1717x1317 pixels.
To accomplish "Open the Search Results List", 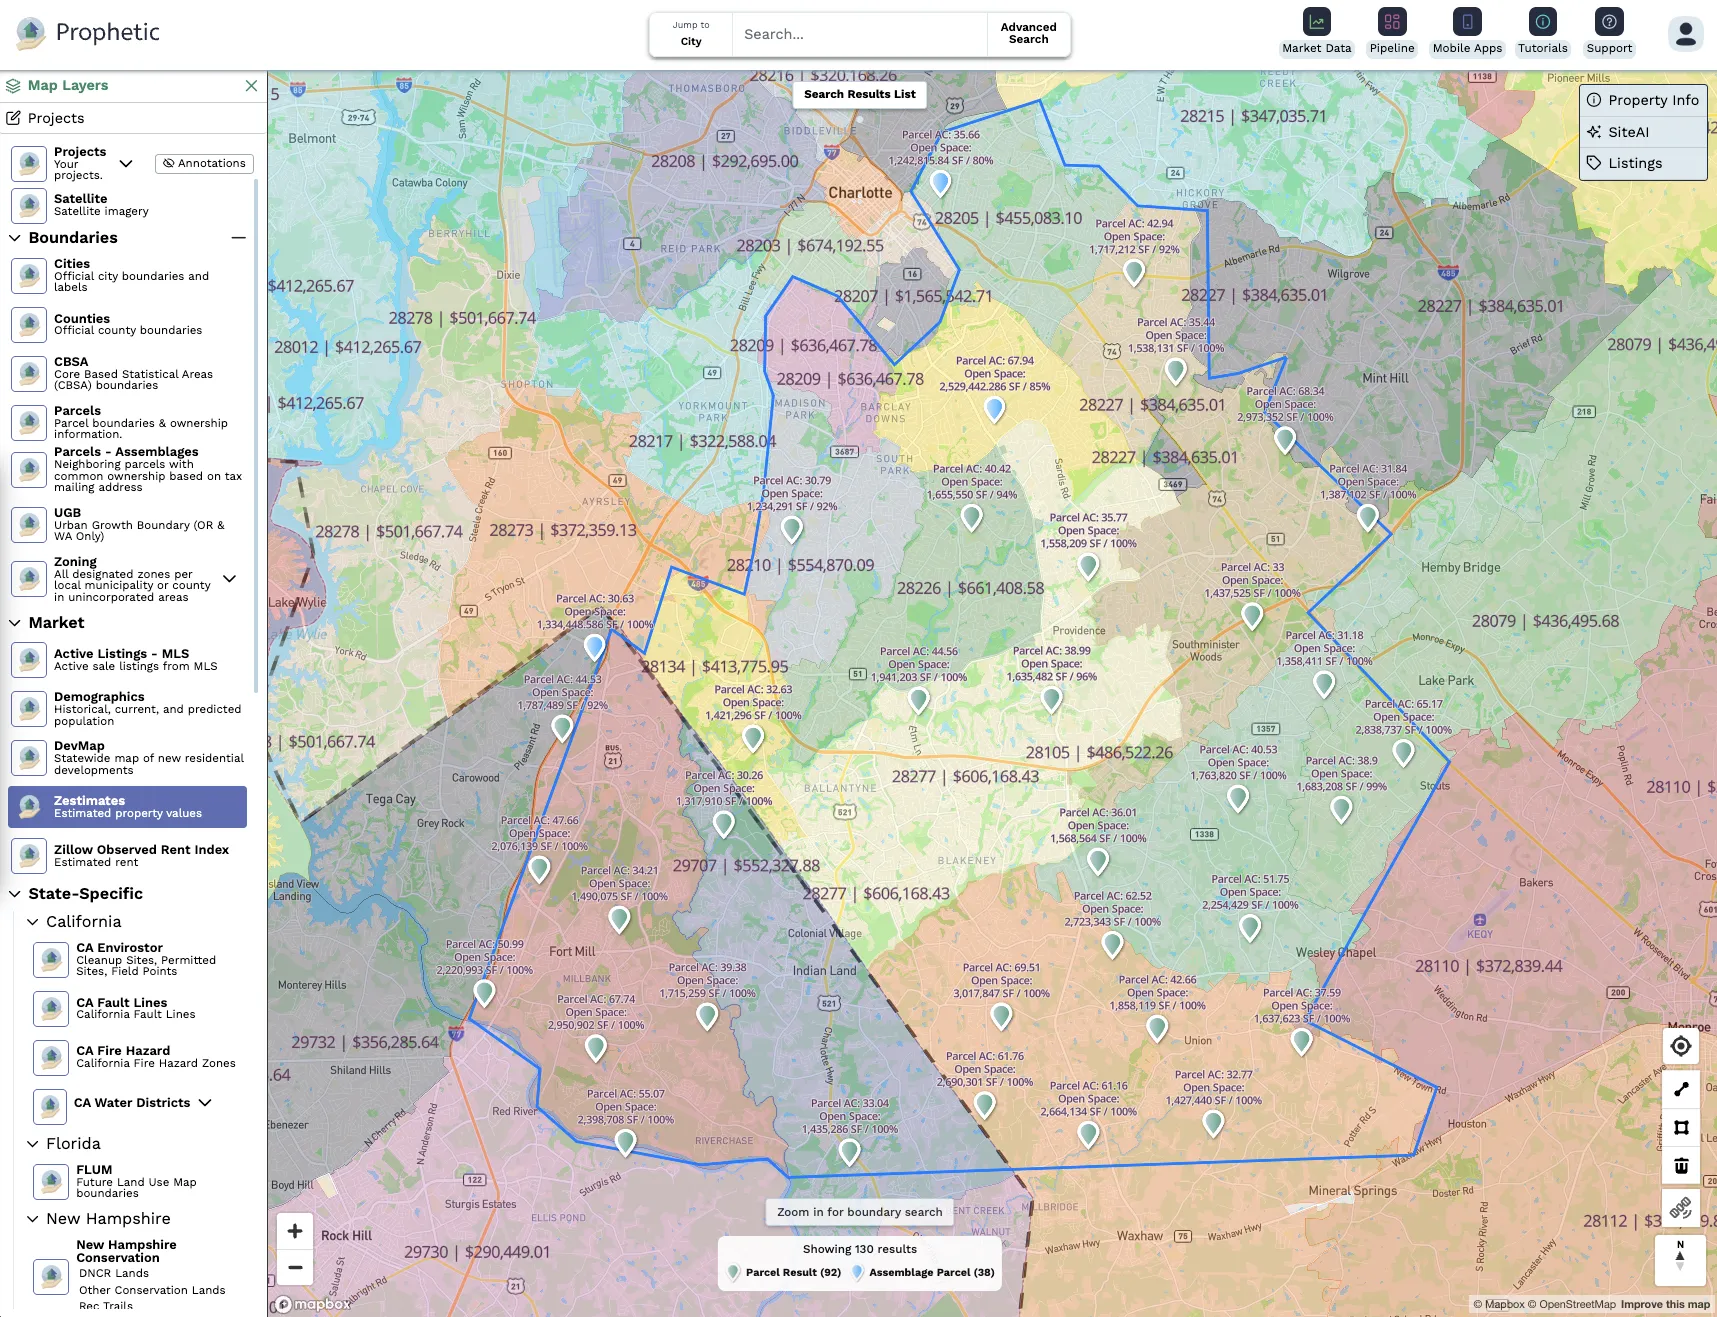I will click(858, 94).
